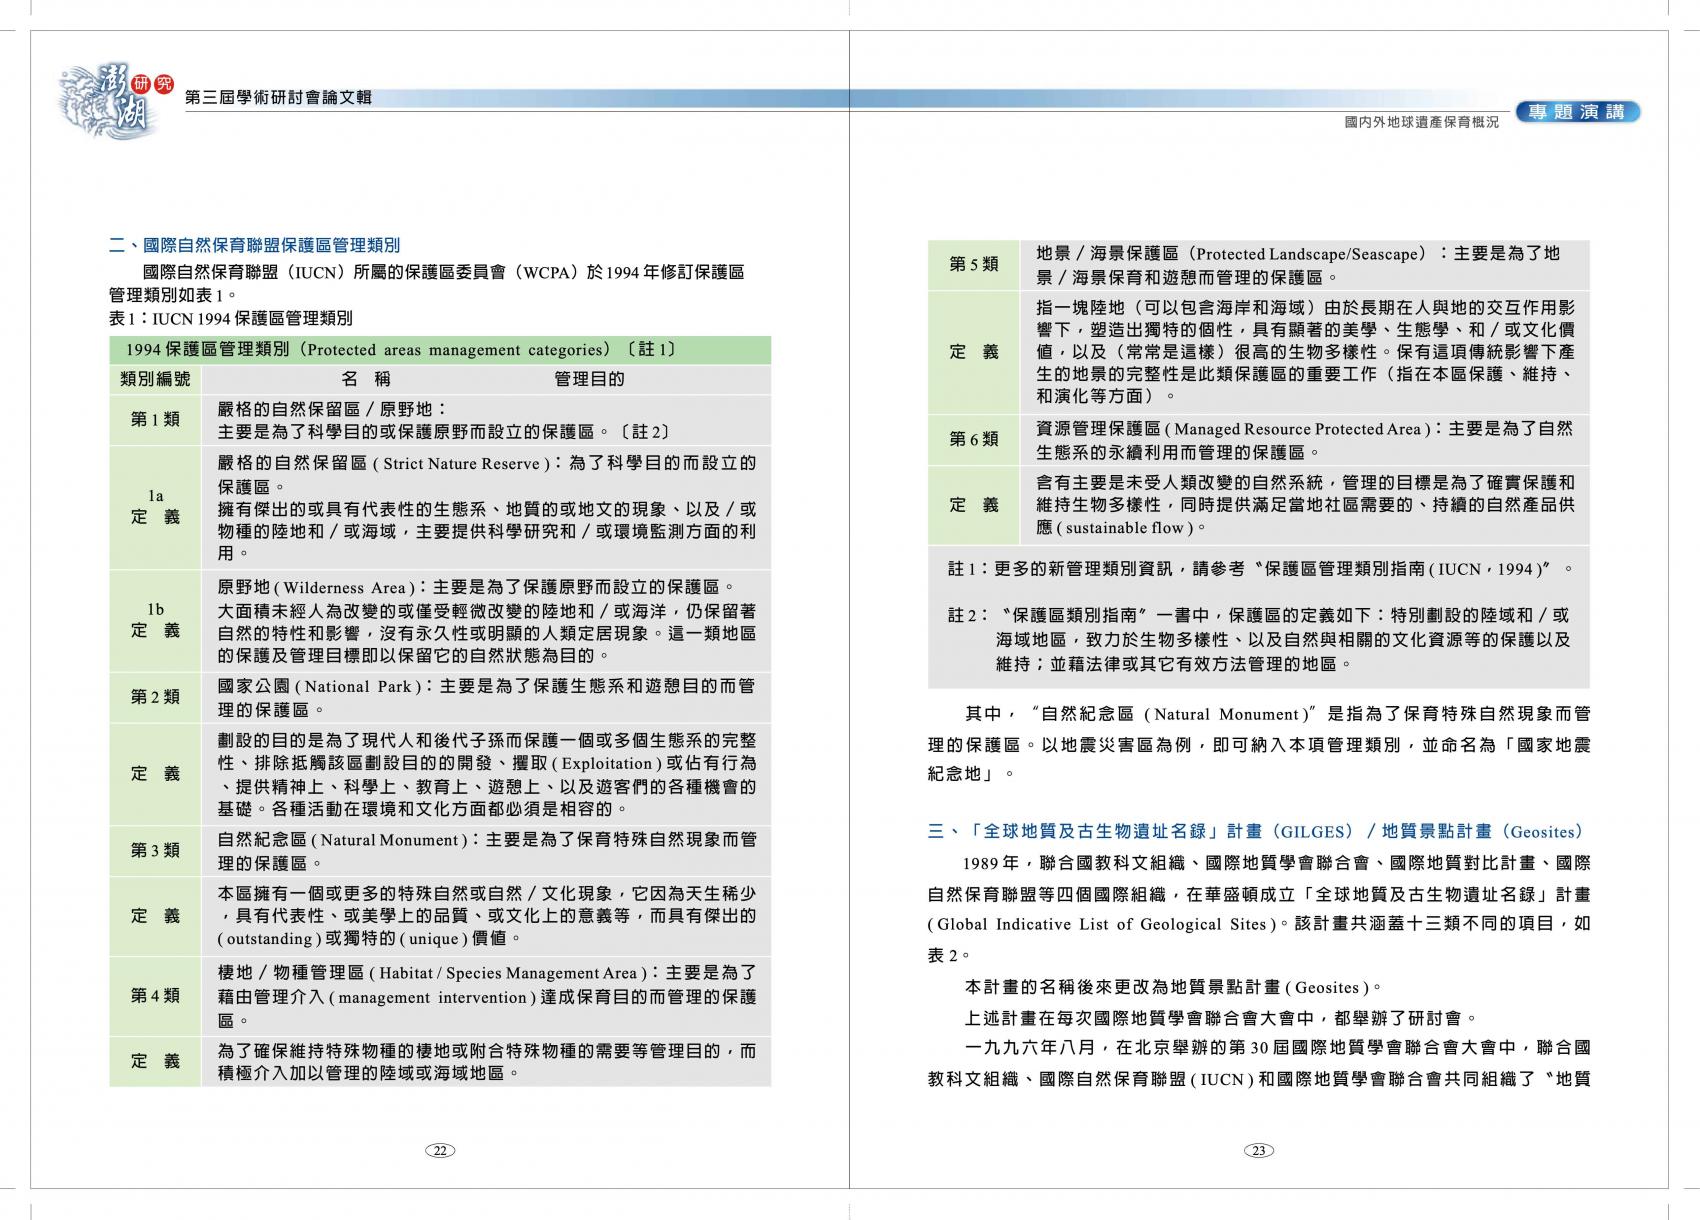
Task: Select heading 二、國際自然保育聯盟保護區管理類別
Action: coord(254,245)
